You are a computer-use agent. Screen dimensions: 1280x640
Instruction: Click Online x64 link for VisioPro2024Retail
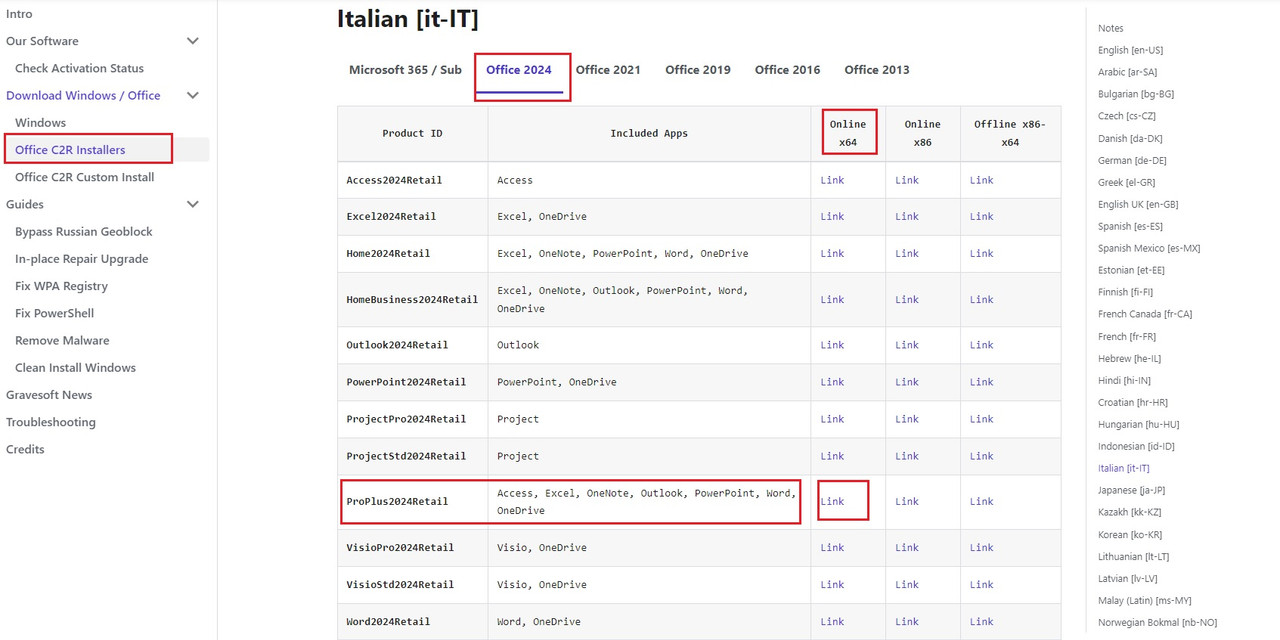click(x=832, y=548)
